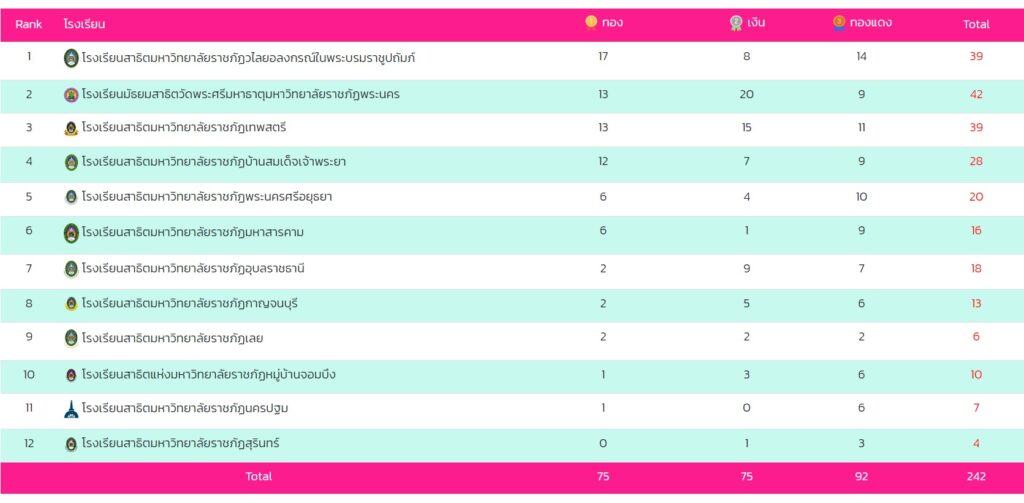Viewport: 1024px width, 503px height.
Task: Click bronze count 14 in rank 1 row
Action: coord(861,56)
